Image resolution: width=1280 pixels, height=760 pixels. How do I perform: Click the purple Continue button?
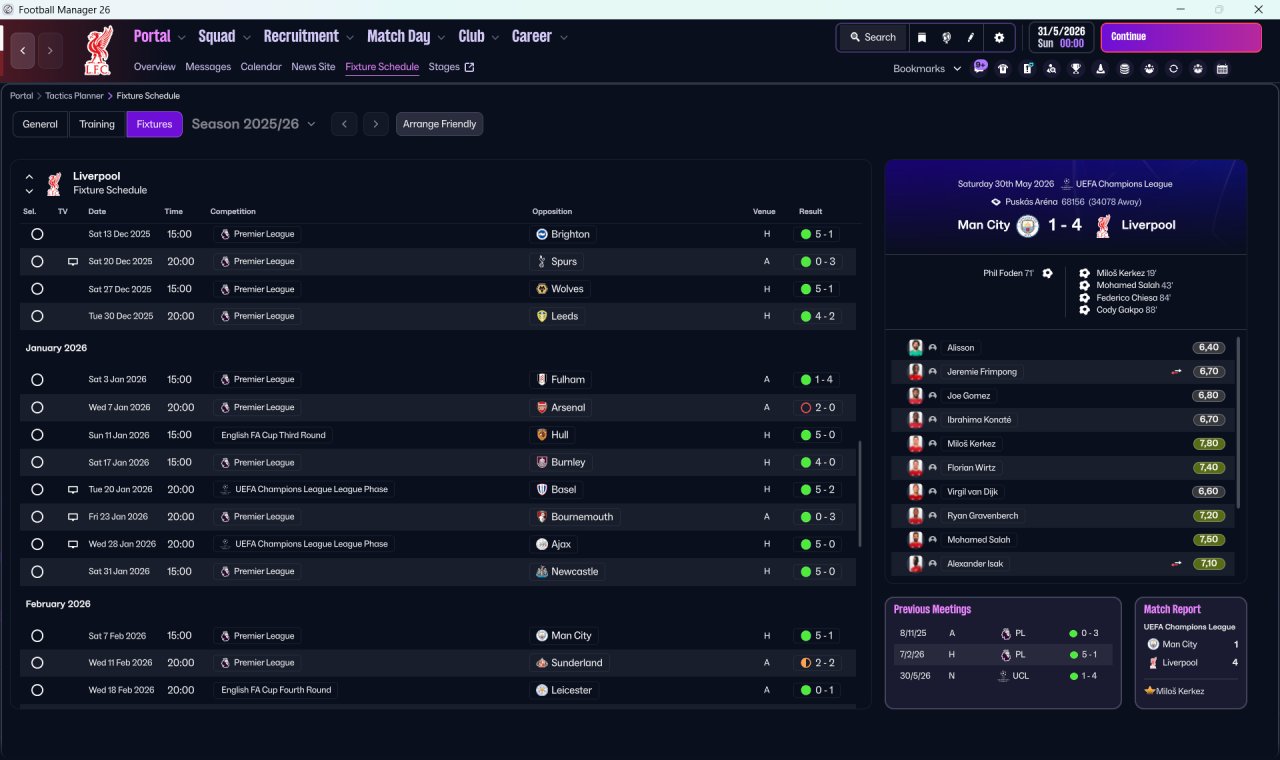pyautogui.click(x=1181, y=37)
